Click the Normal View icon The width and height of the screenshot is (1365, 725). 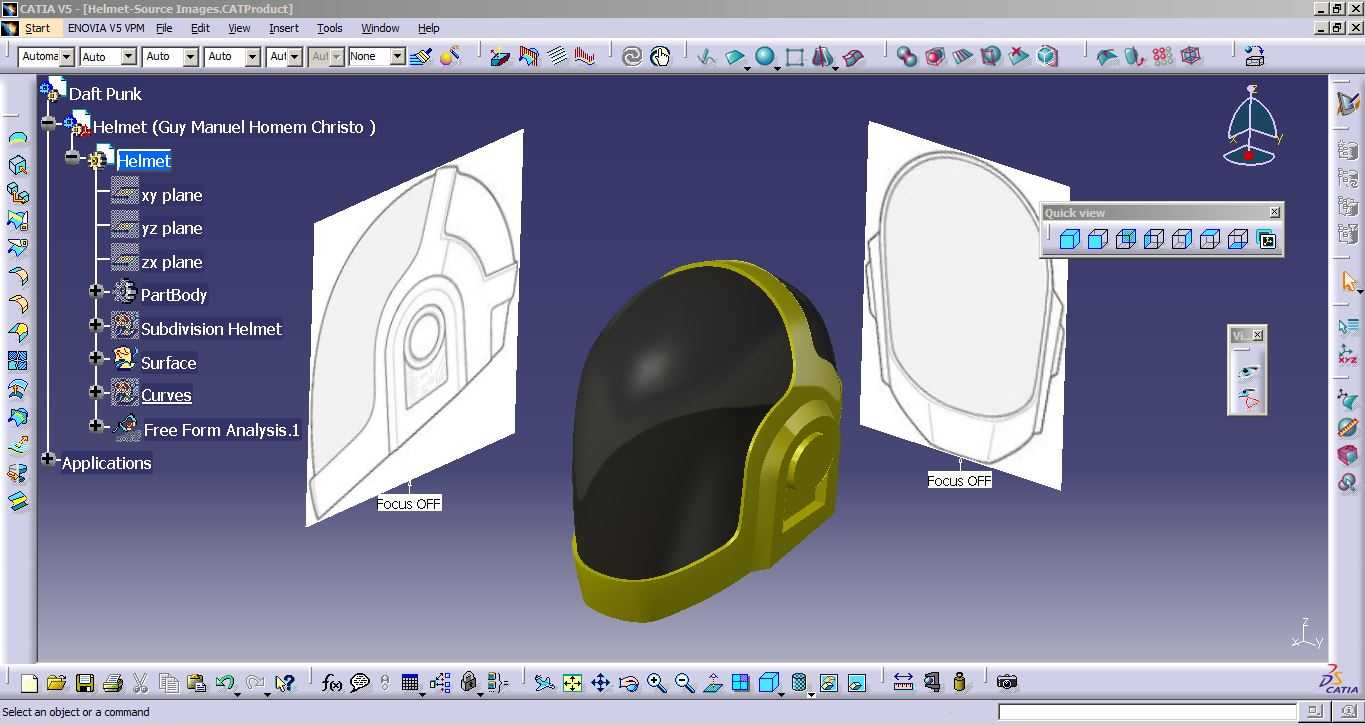coord(712,683)
